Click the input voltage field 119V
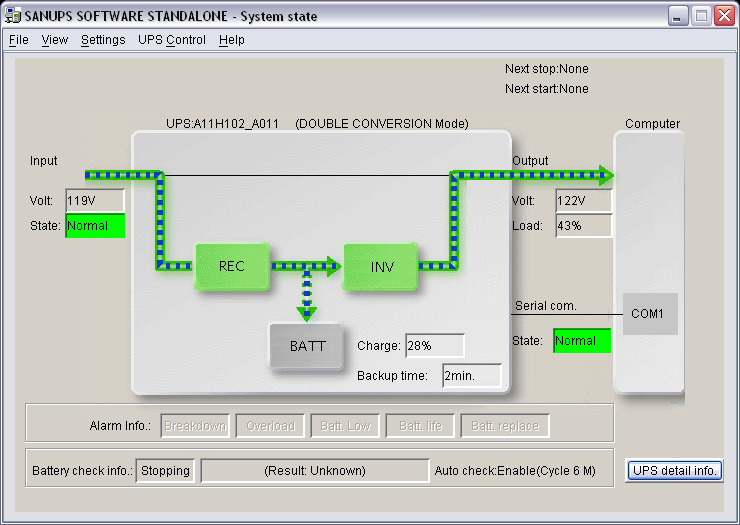The height and width of the screenshot is (525, 740). pos(95,201)
